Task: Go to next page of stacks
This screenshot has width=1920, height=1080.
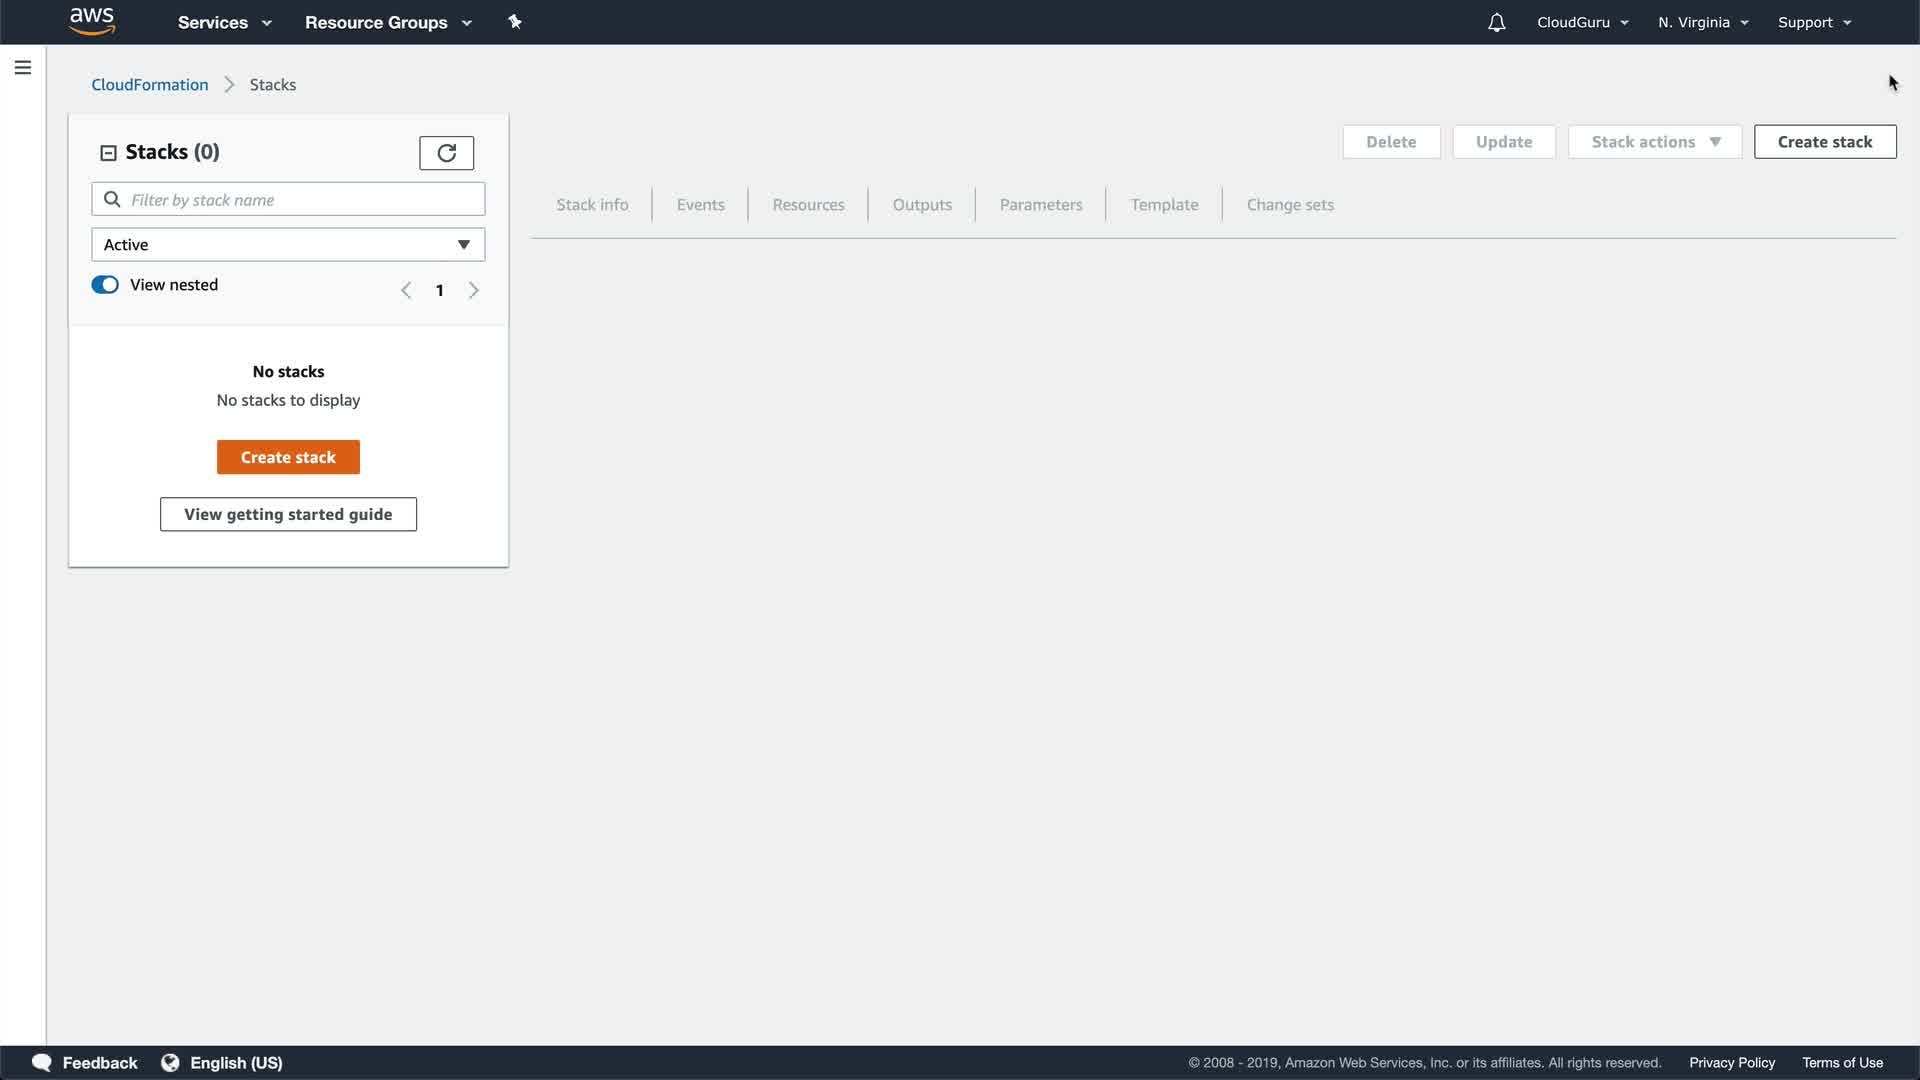Action: click(x=474, y=290)
